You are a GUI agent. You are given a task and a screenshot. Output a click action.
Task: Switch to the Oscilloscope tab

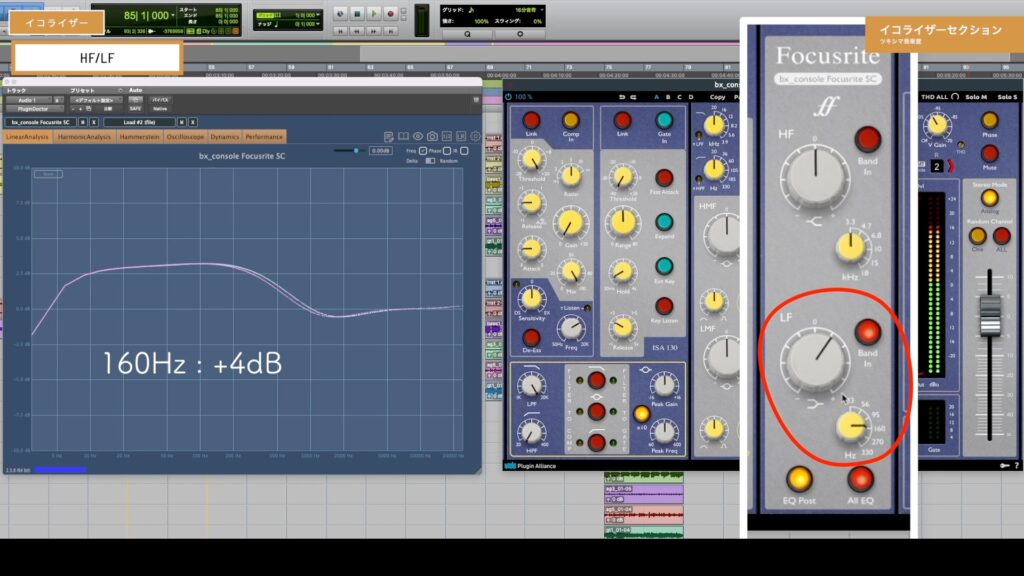coord(185,136)
